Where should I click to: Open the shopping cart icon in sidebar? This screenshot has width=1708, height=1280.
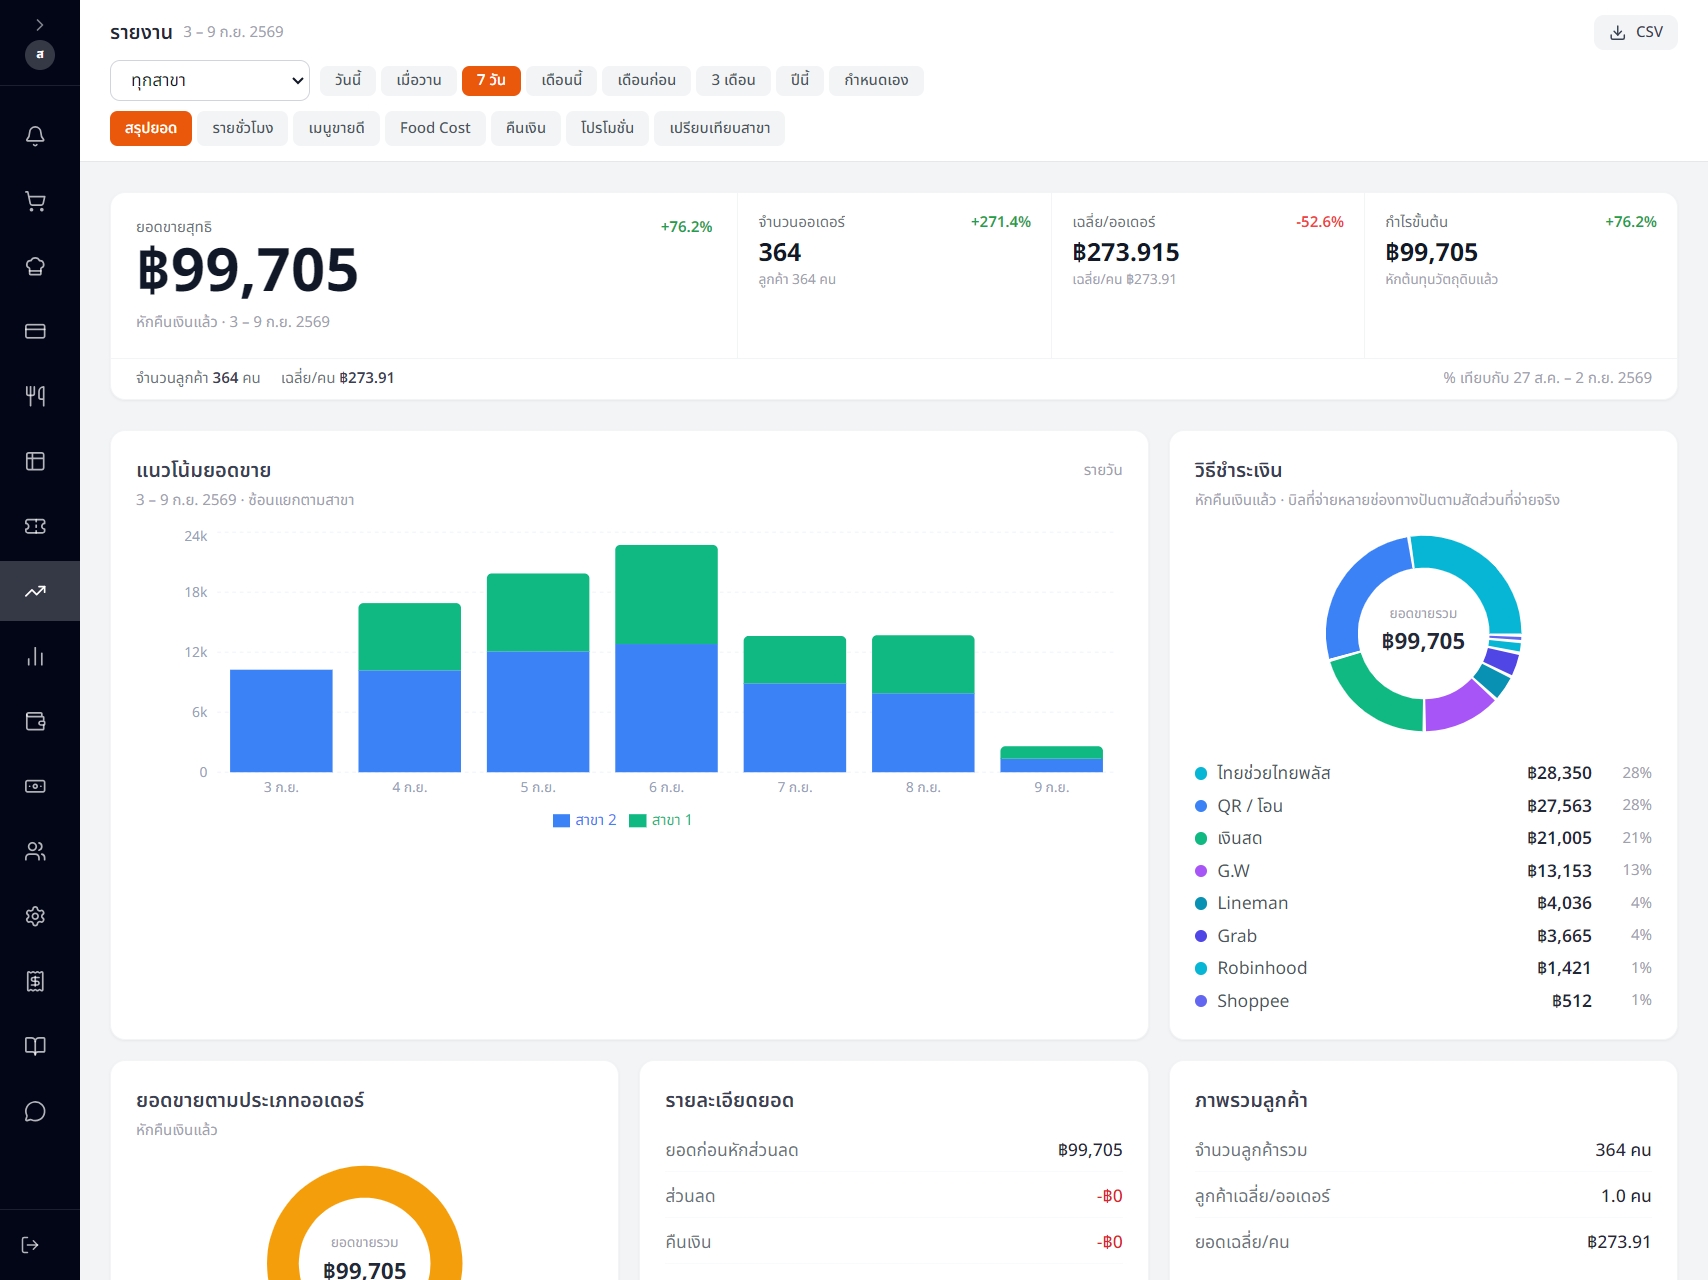pyautogui.click(x=35, y=201)
